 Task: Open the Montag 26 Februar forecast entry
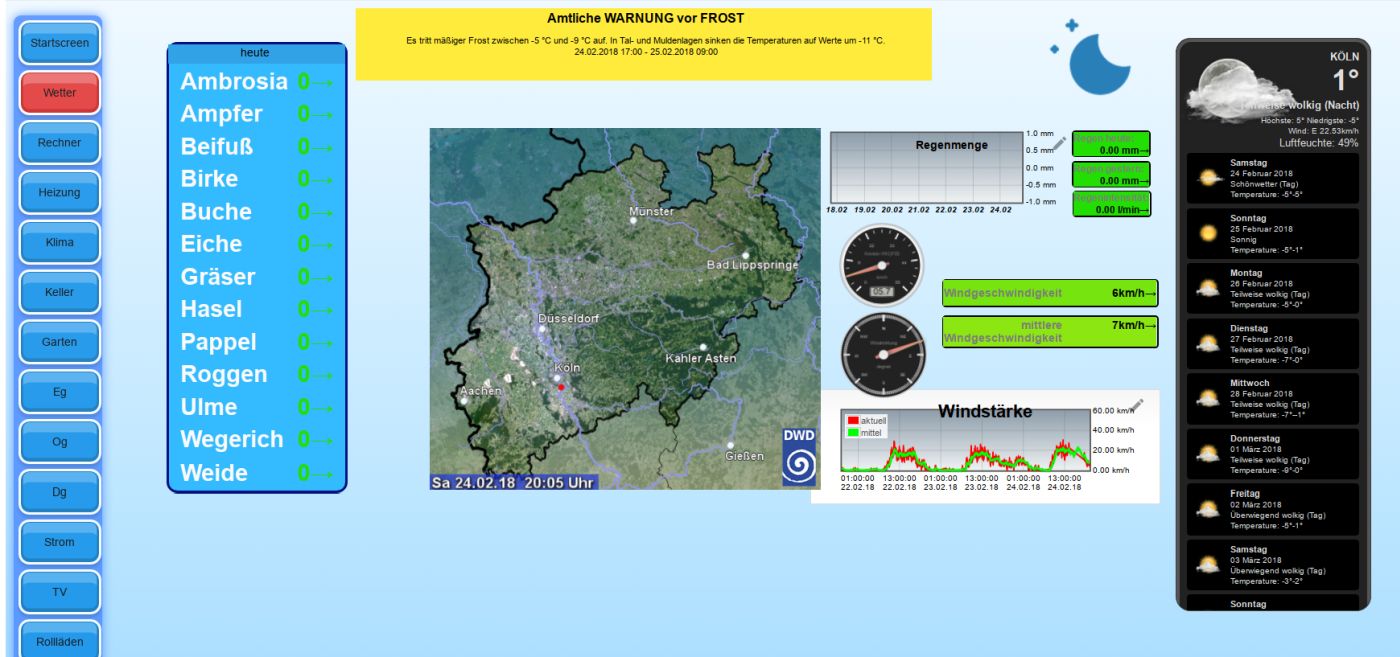click(1272, 288)
